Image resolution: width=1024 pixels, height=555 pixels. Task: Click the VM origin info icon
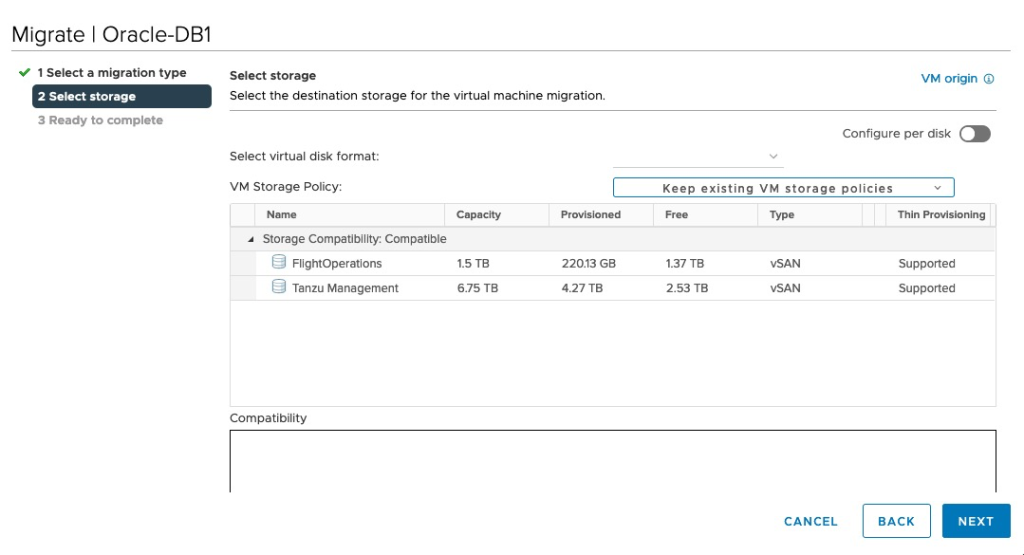coord(989,79)
